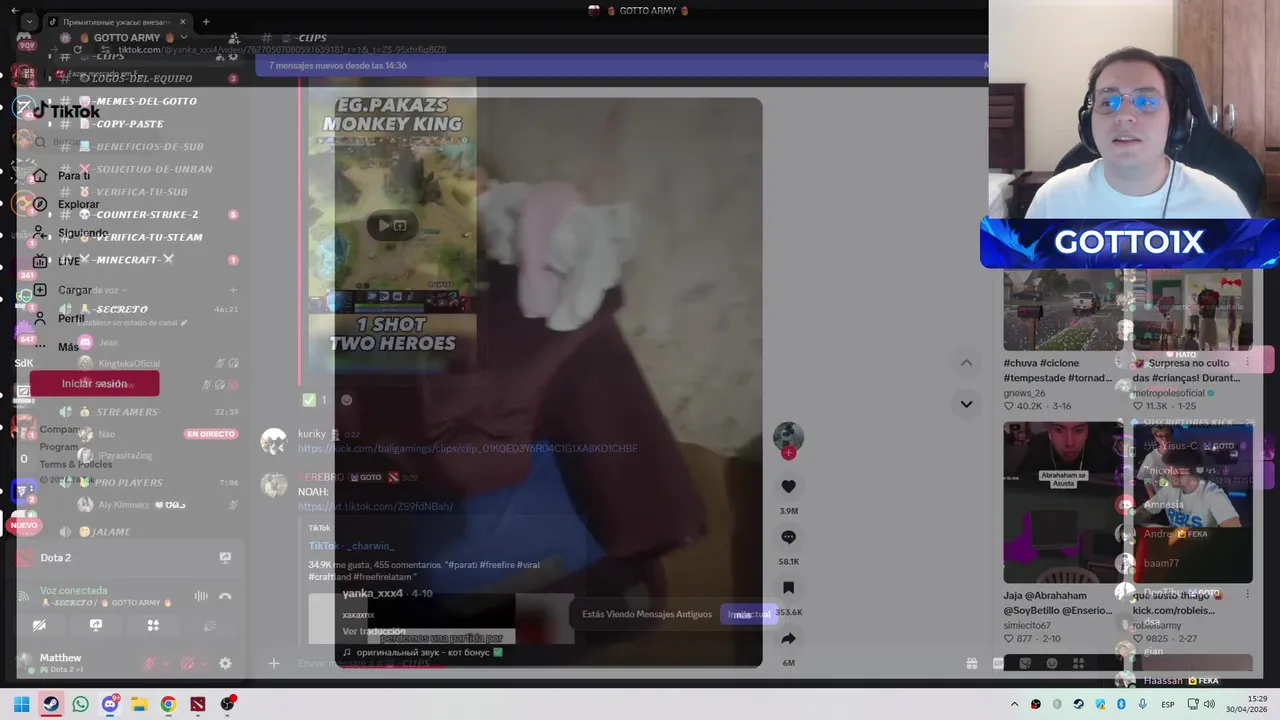Open gift Nitro icon in message bar

pos(971,663)
